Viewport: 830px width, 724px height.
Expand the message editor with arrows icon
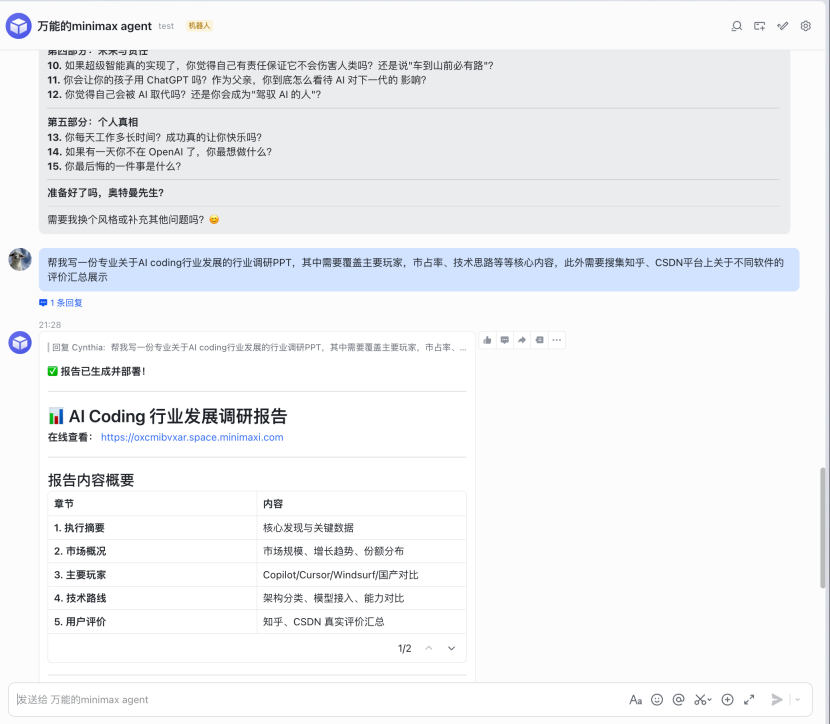pyautogui.click(x=749, y=700)
